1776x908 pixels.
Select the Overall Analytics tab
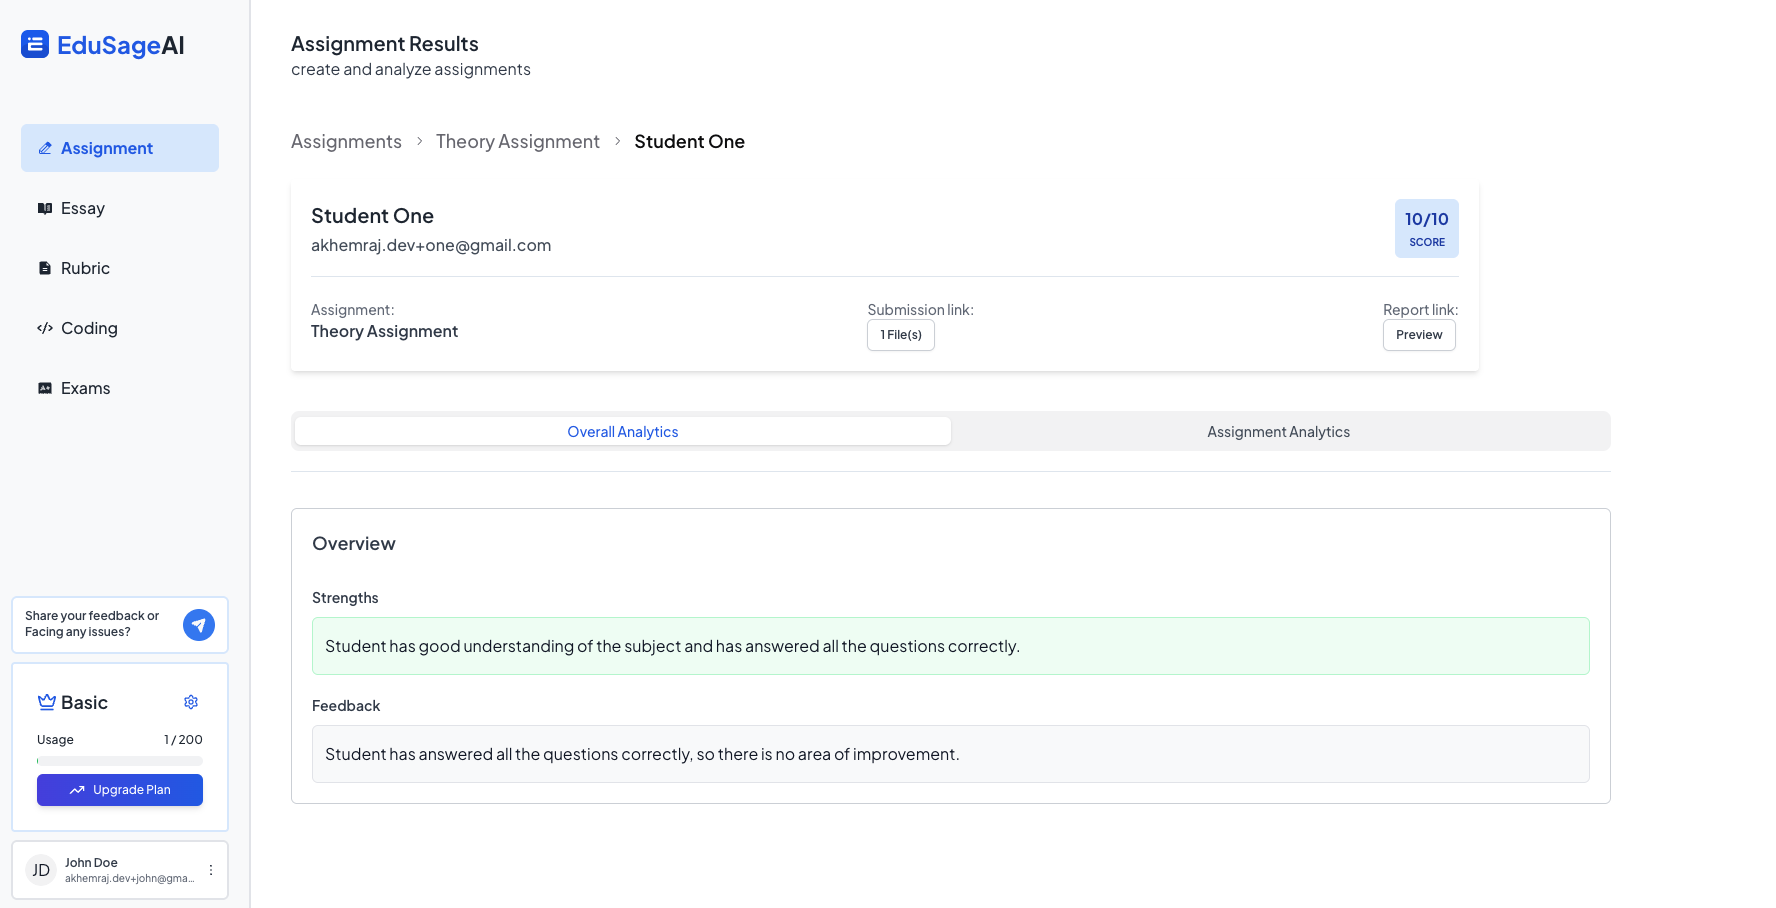click(622, 432)
